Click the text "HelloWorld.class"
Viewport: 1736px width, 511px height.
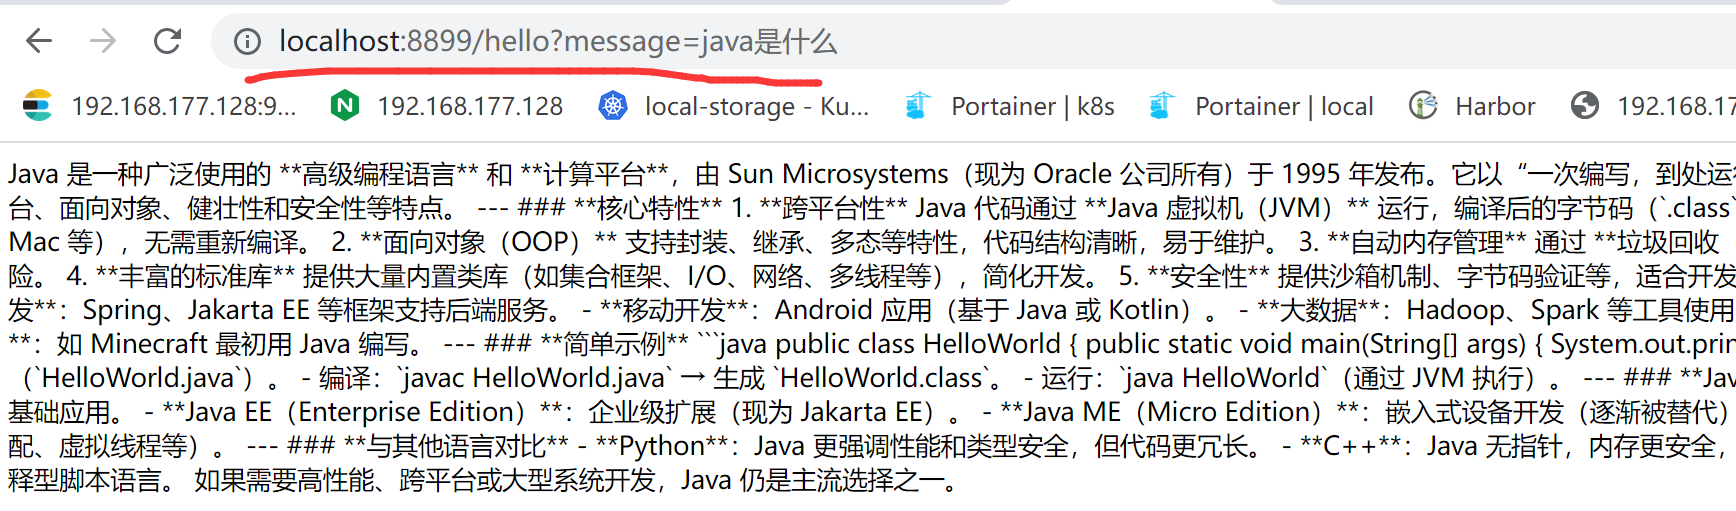click(884, 378)
